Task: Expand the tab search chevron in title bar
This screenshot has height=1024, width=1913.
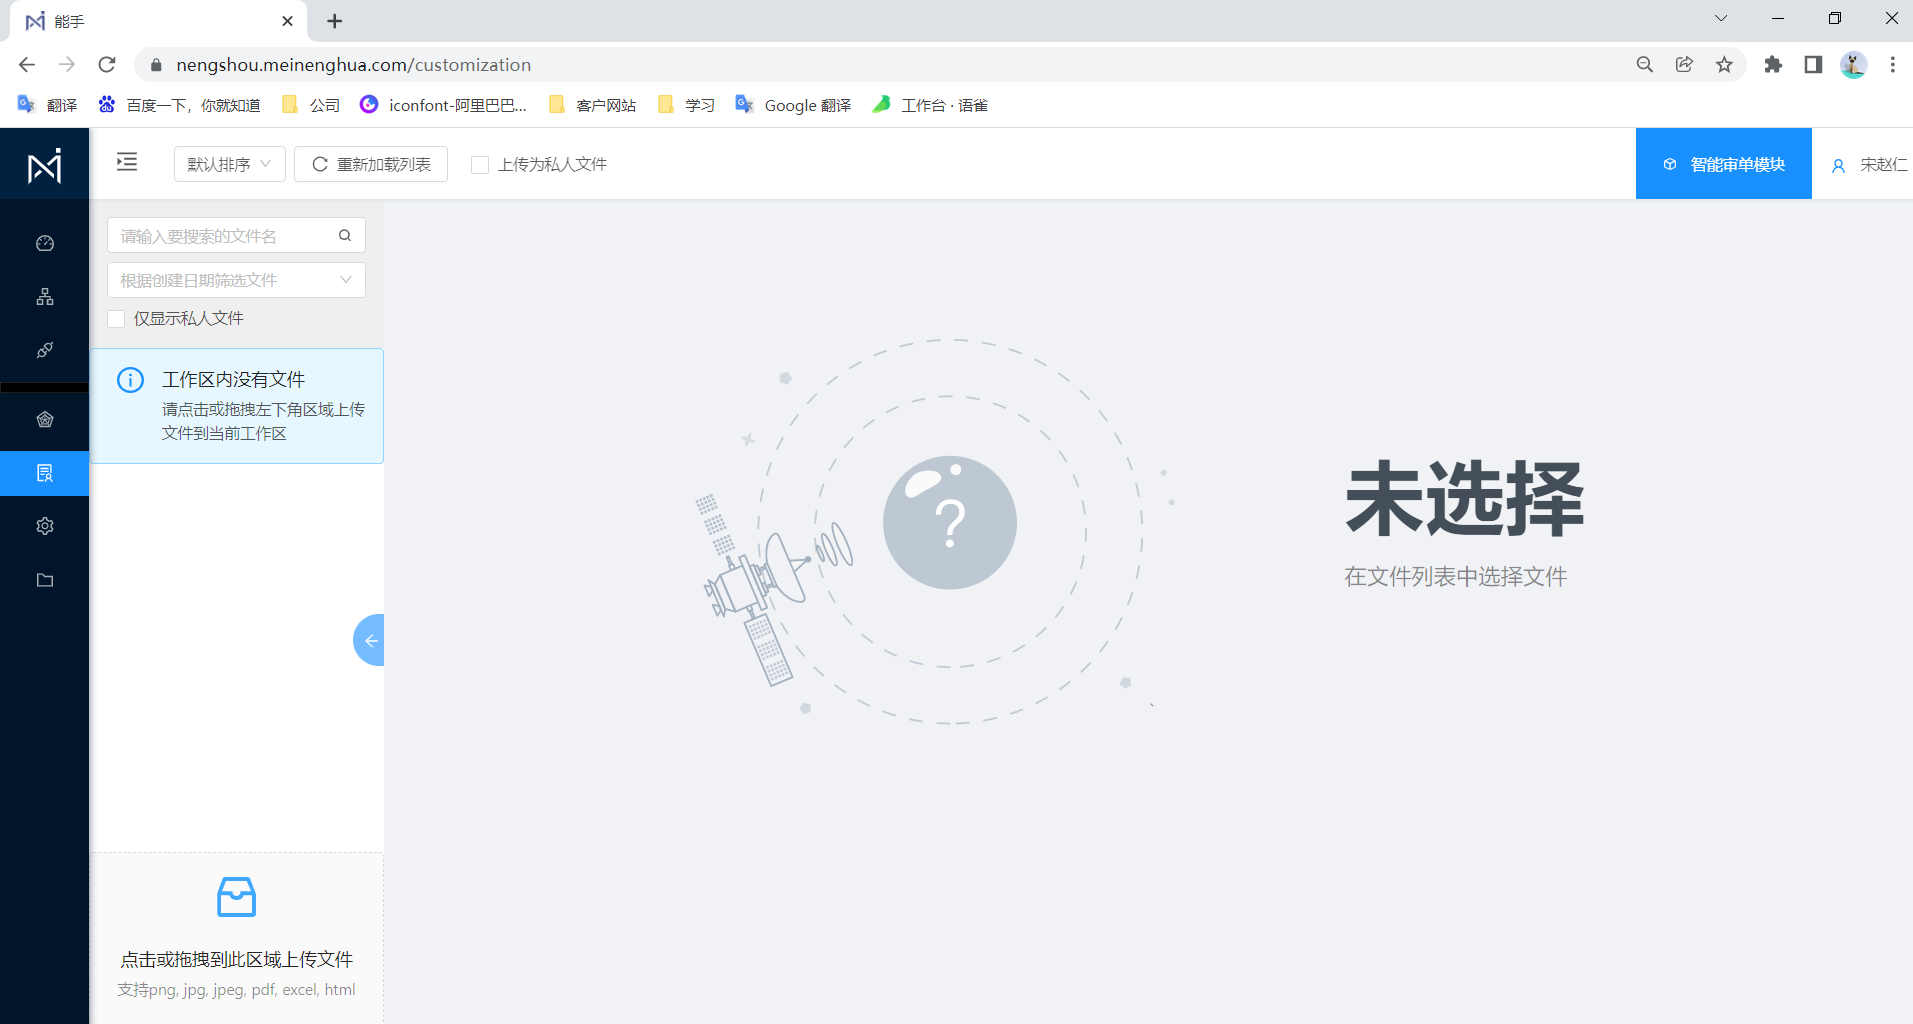Action: 1721,19
